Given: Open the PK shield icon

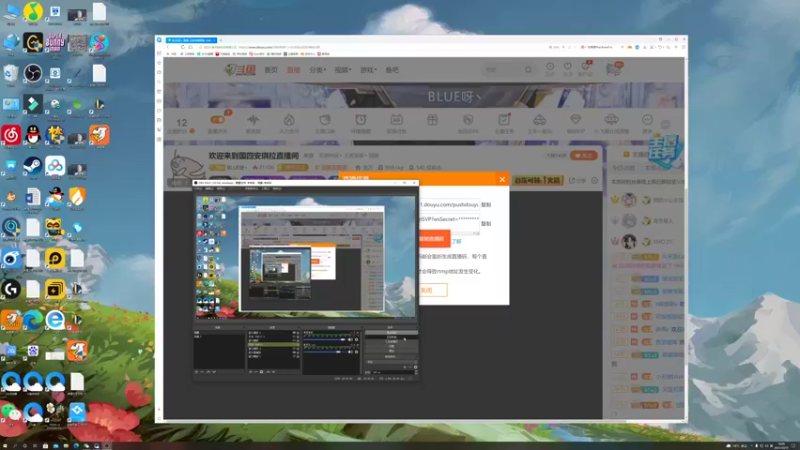Looking at the screenshot, I should coord(468,120).
